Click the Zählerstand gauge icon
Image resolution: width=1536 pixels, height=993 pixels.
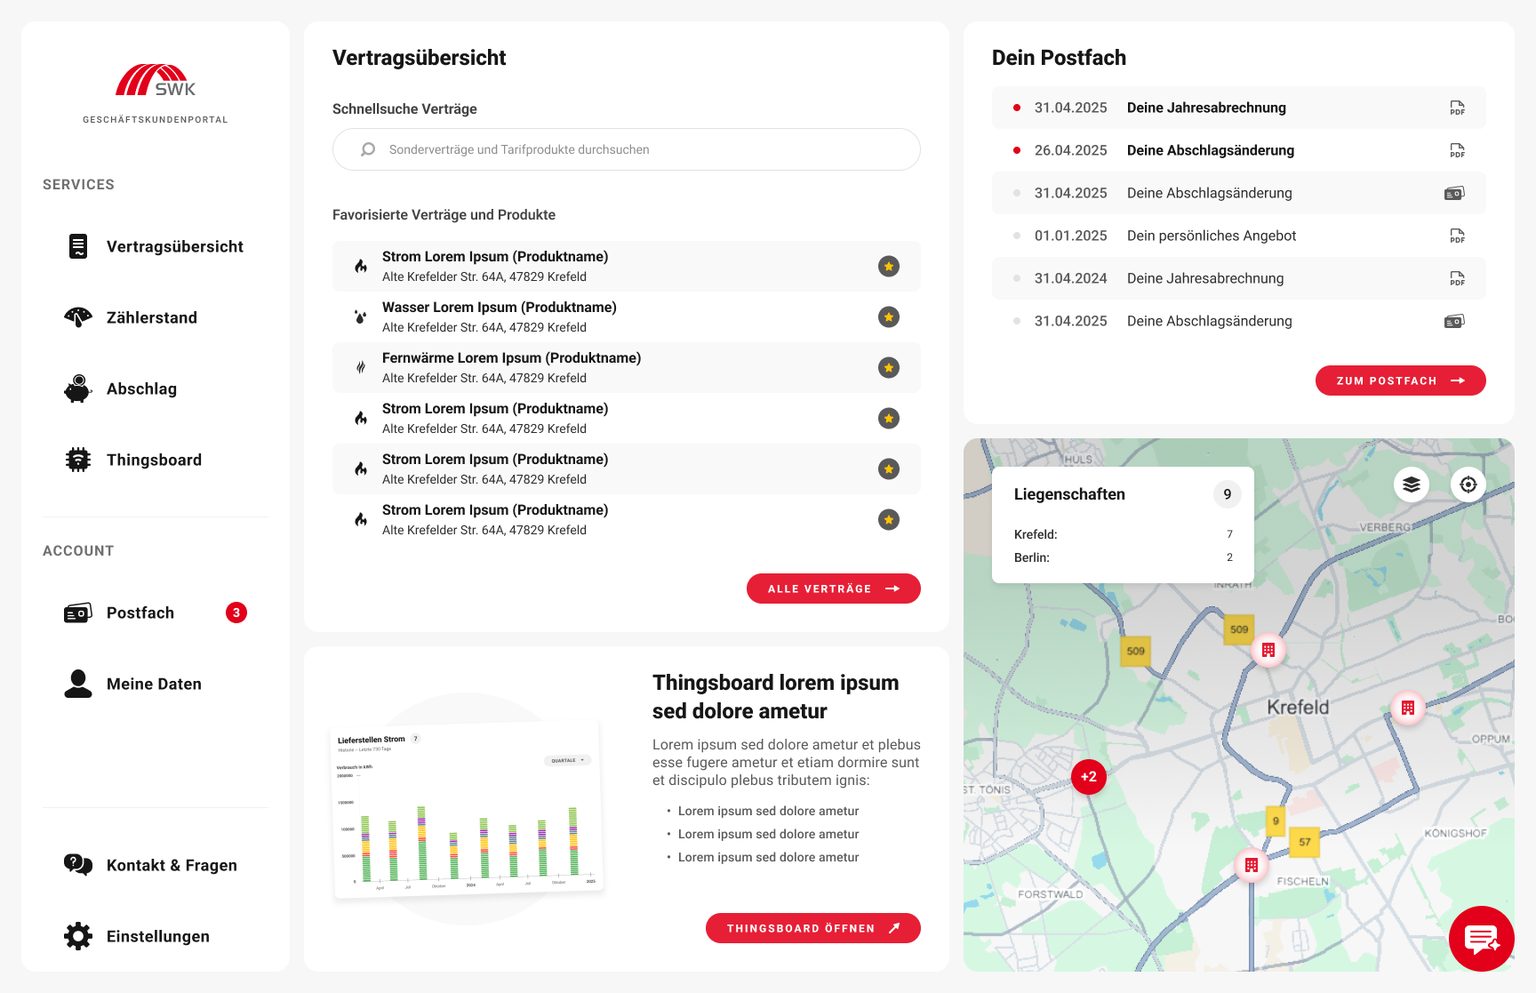pyautogui.click(x=78, y=318)
